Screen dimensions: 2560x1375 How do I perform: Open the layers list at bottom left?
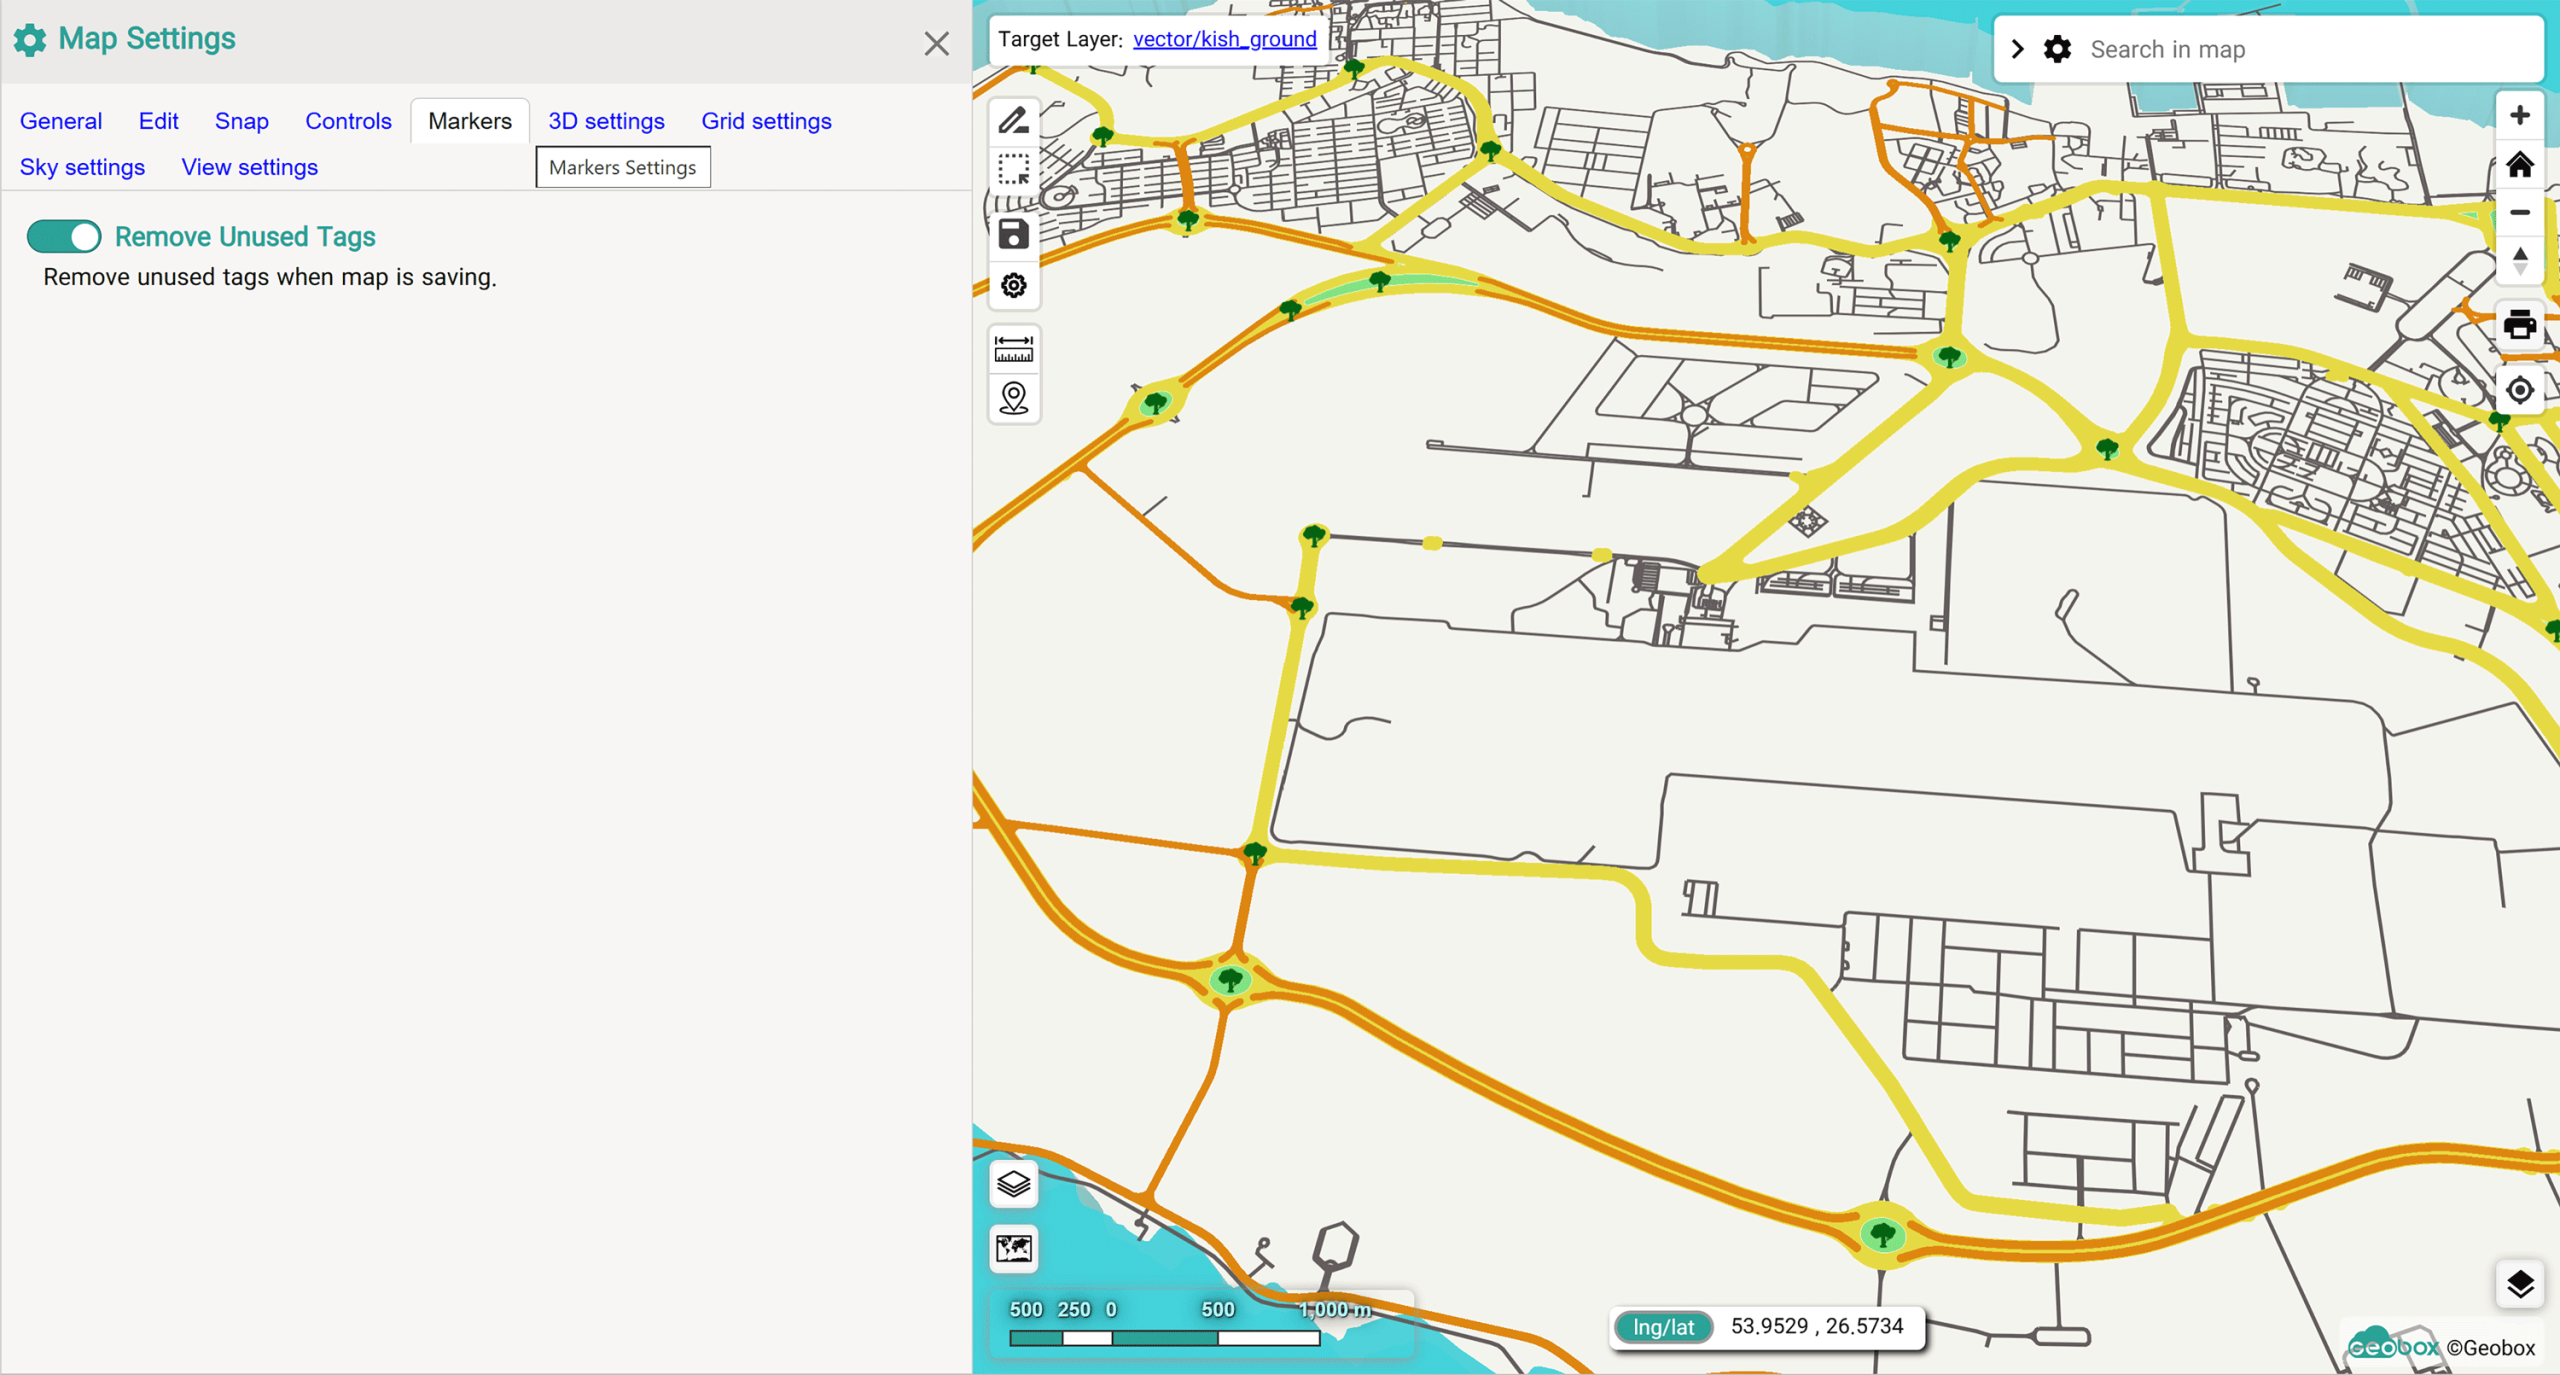[1013, 1184]
